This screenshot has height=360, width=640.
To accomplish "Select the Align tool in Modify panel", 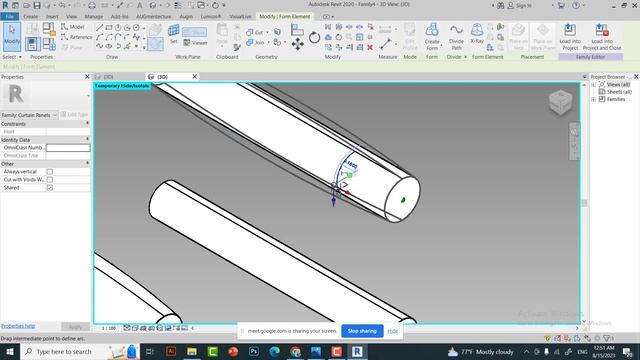I will 297,29.
